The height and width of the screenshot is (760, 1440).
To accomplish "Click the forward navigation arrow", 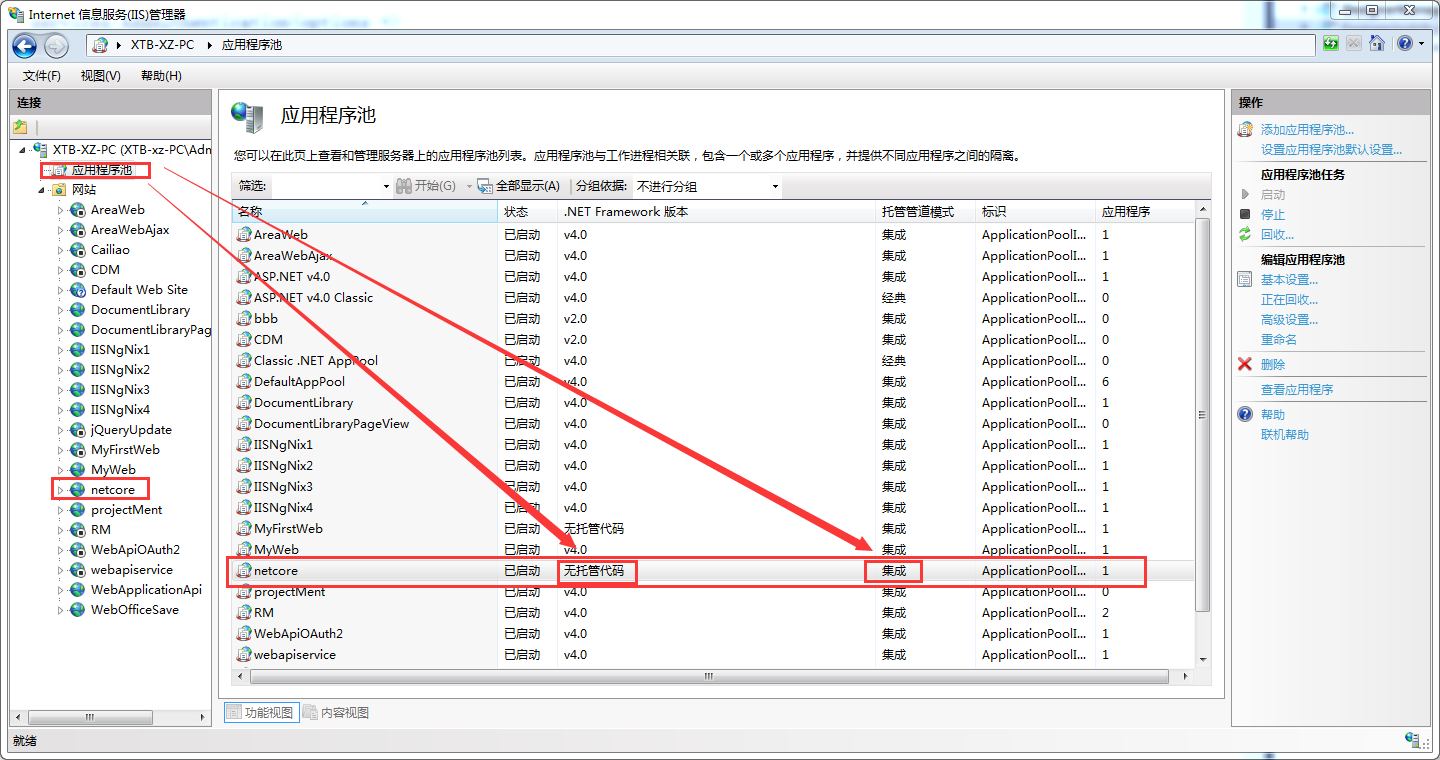I will tap(56, 45).
